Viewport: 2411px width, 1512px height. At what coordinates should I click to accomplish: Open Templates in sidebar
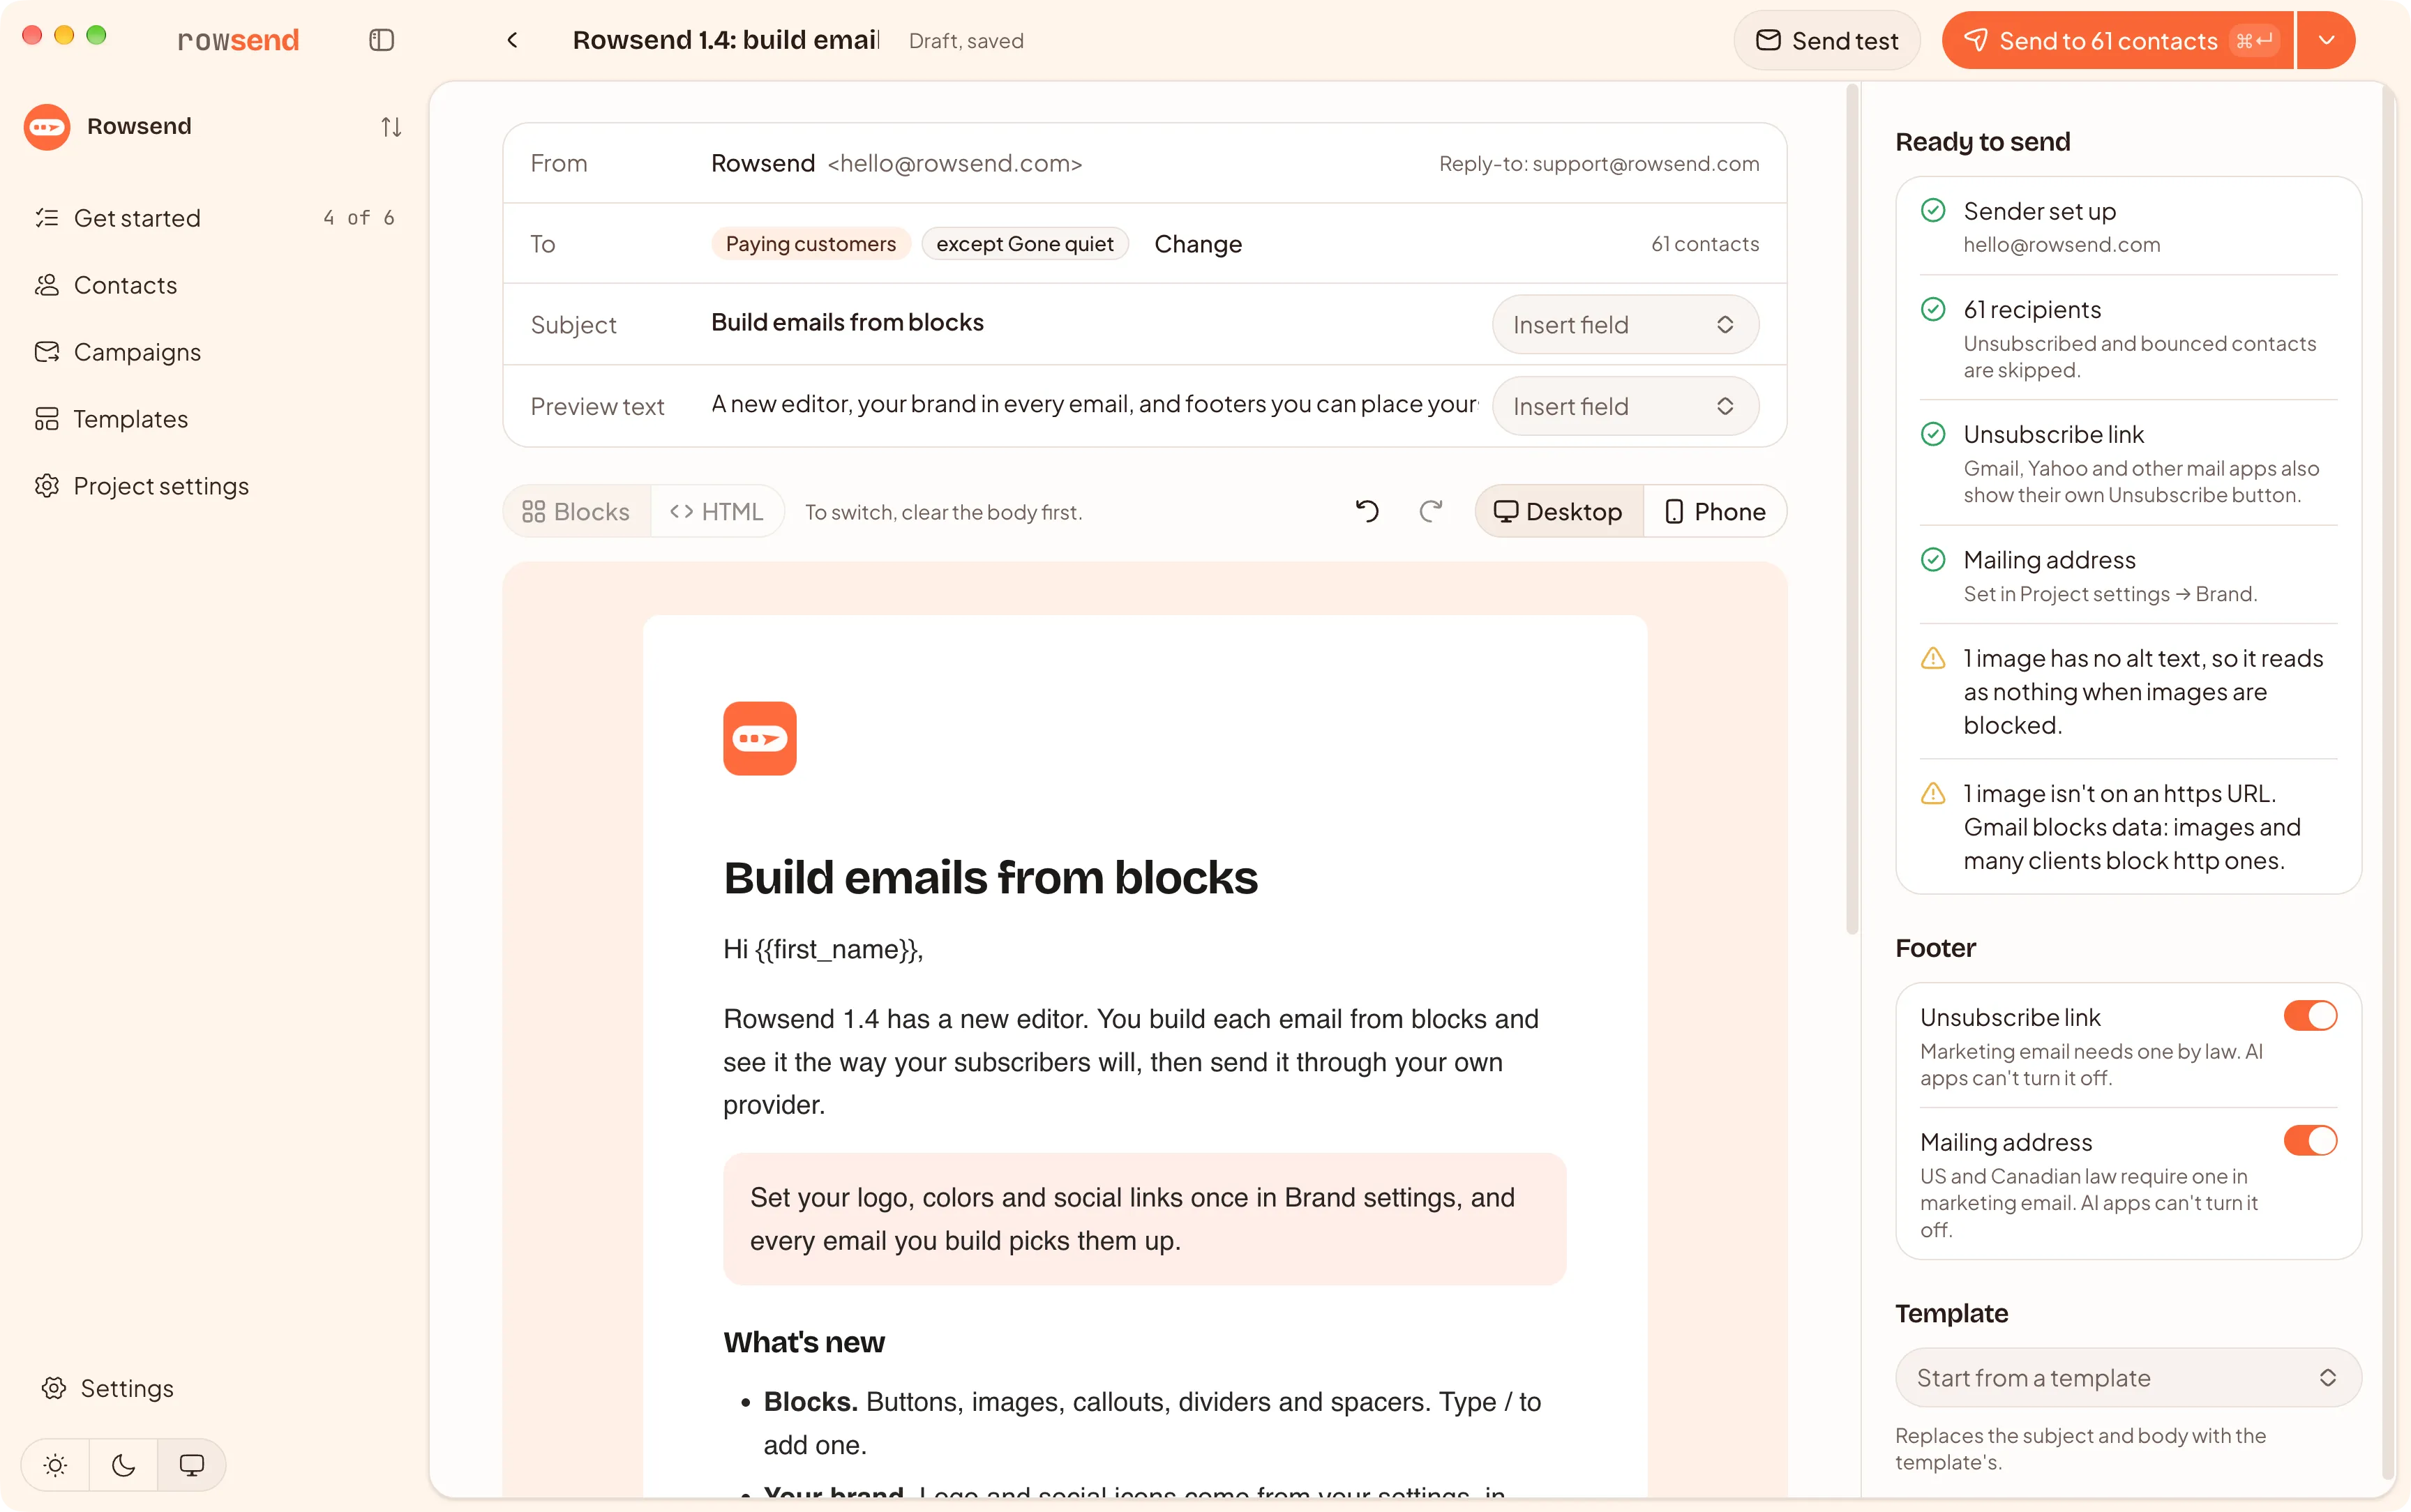coord(216,419)
